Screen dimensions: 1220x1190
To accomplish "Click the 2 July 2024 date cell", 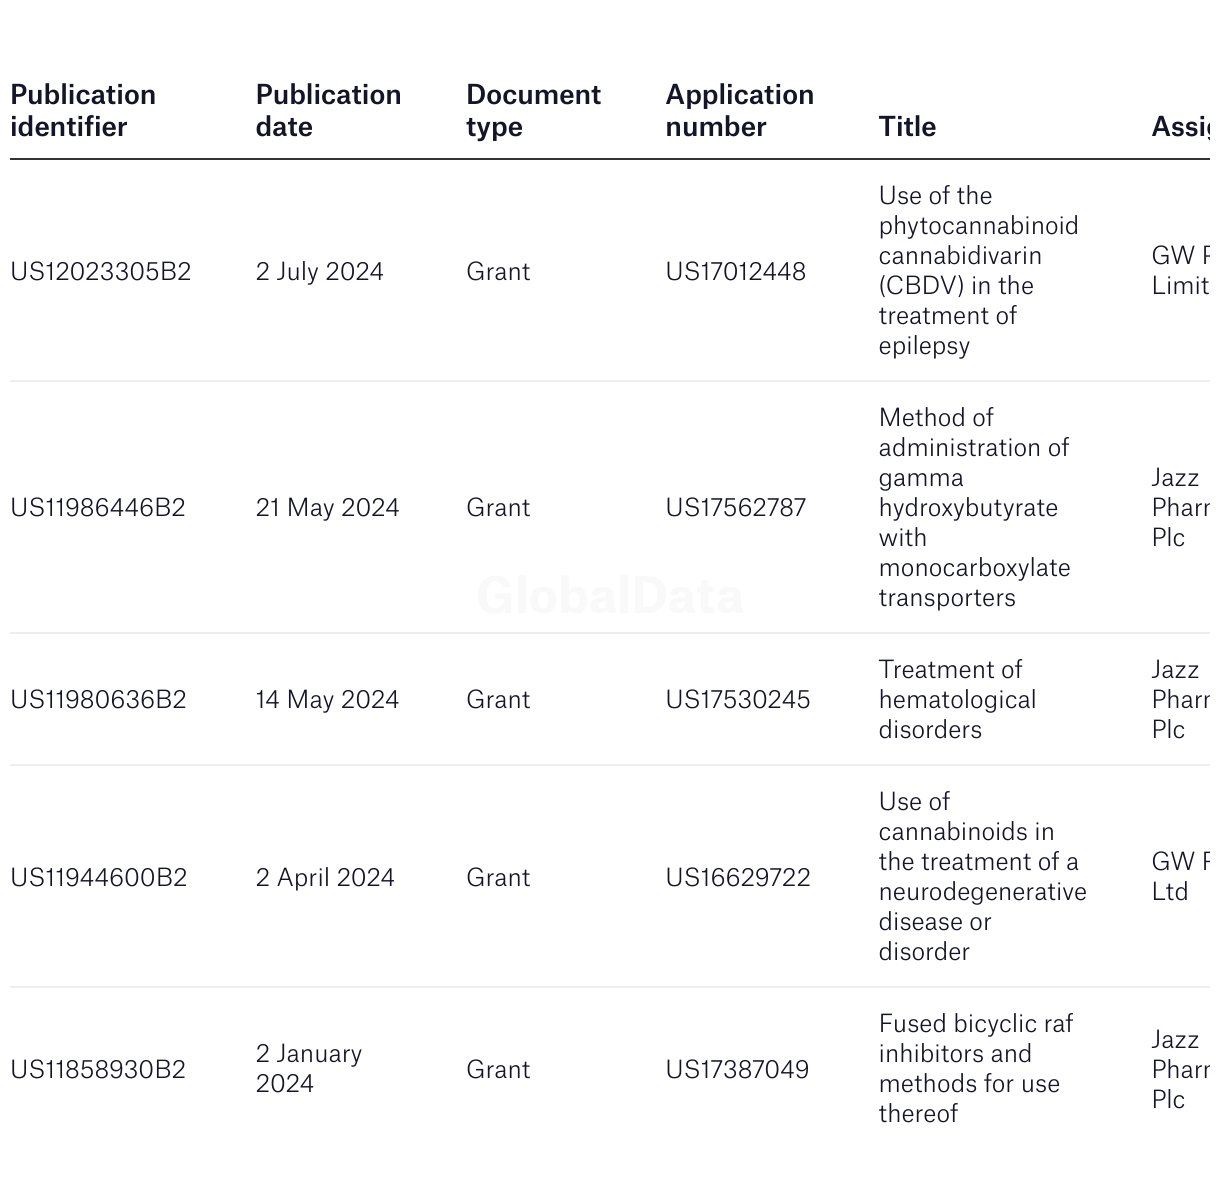I will (x=320, y=272).
